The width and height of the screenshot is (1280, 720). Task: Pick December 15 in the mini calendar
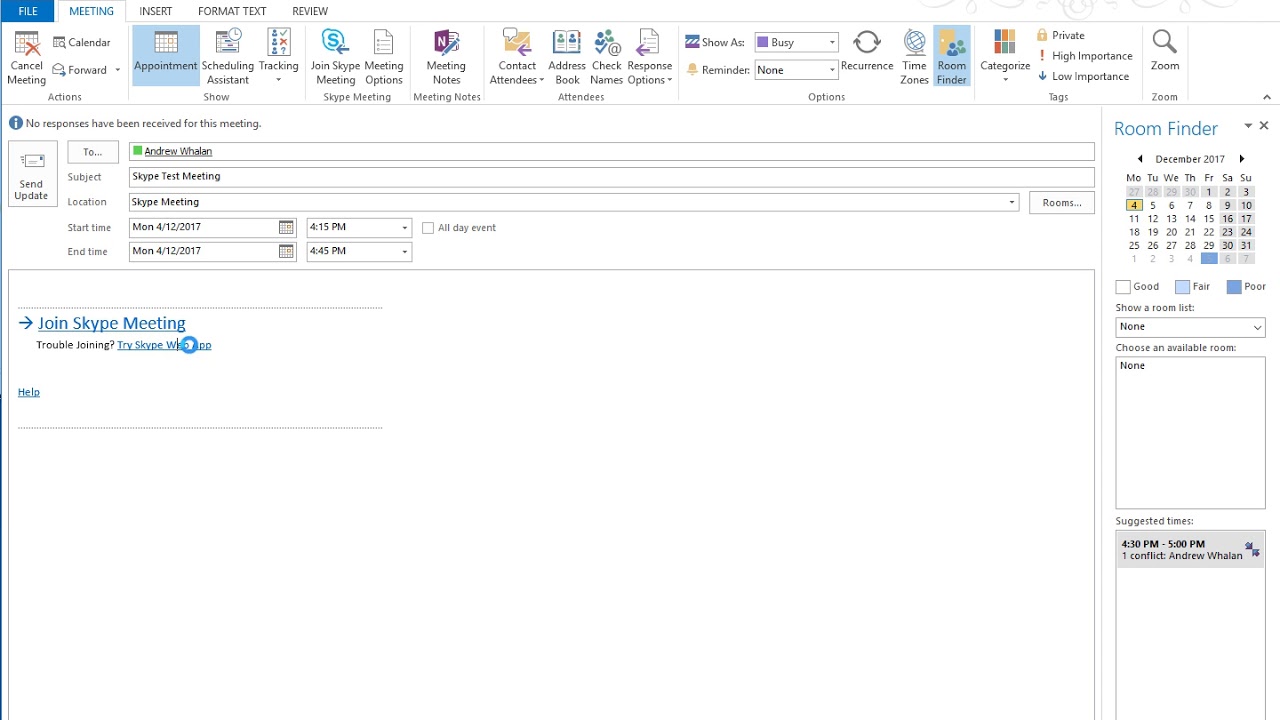coord(1209,218)
